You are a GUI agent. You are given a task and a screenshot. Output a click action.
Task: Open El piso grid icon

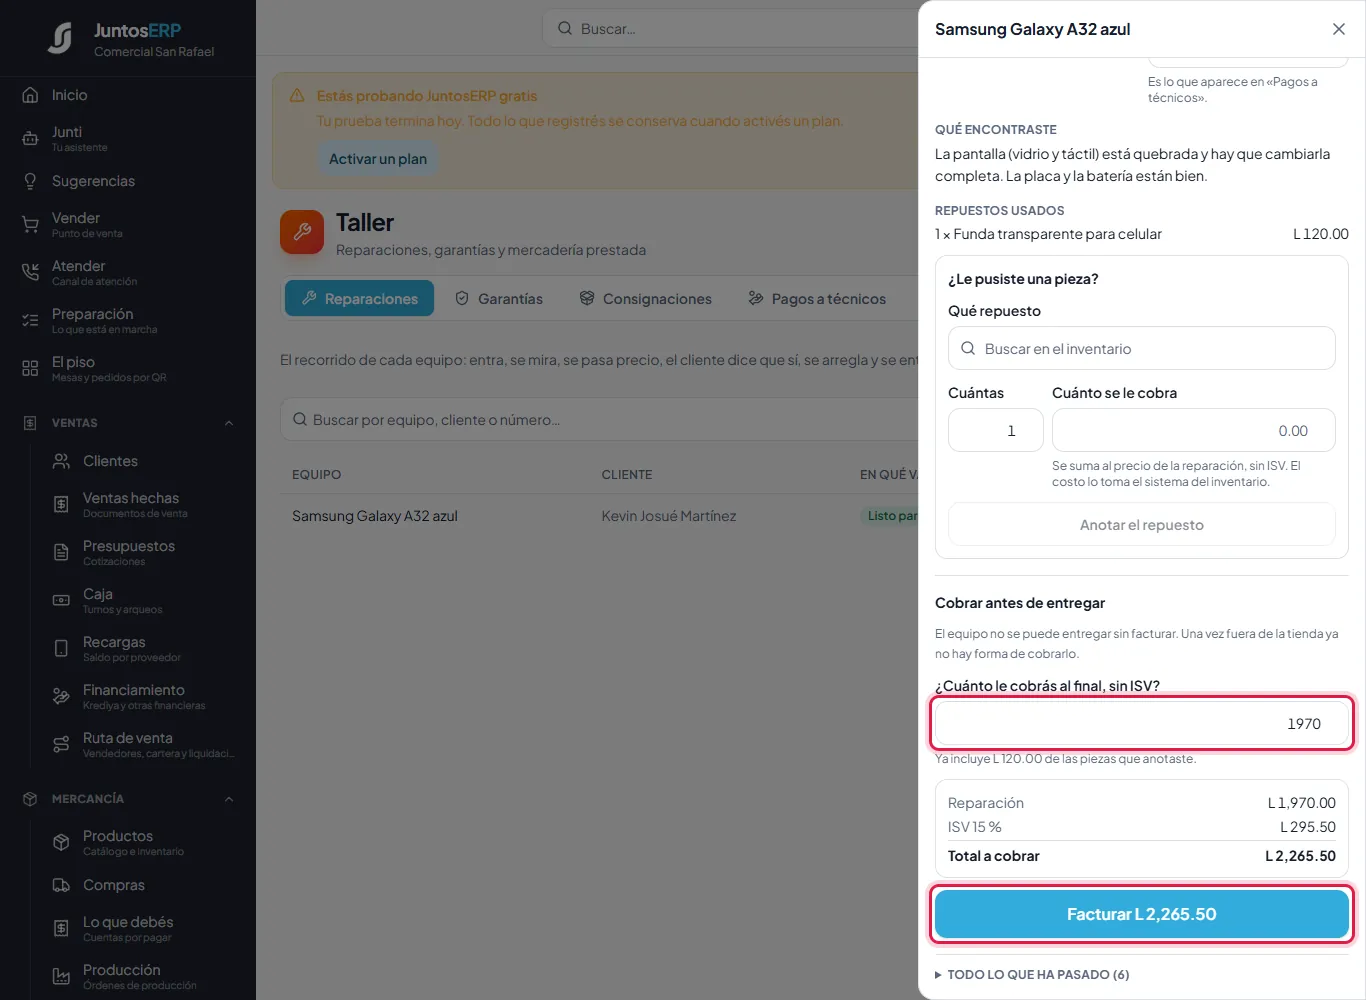coord(30,369)
